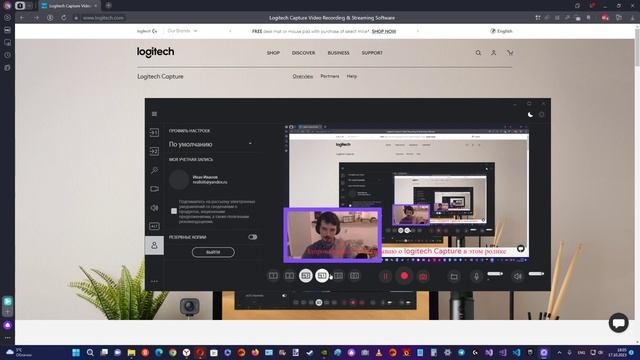Select the second source-only layout icon
Viewport: 640px width, 360px height.
pyautogui.click(x=289, y=276)
